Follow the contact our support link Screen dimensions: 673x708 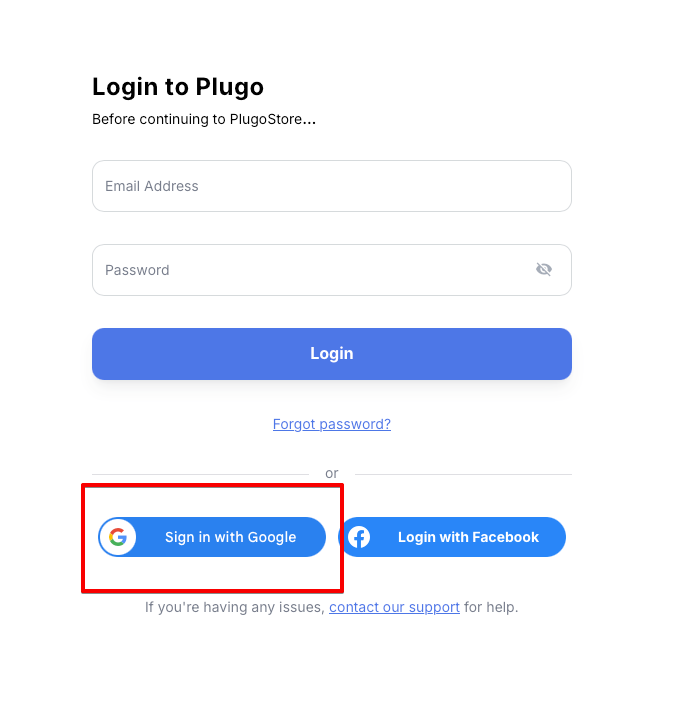[x=394, y=607]
